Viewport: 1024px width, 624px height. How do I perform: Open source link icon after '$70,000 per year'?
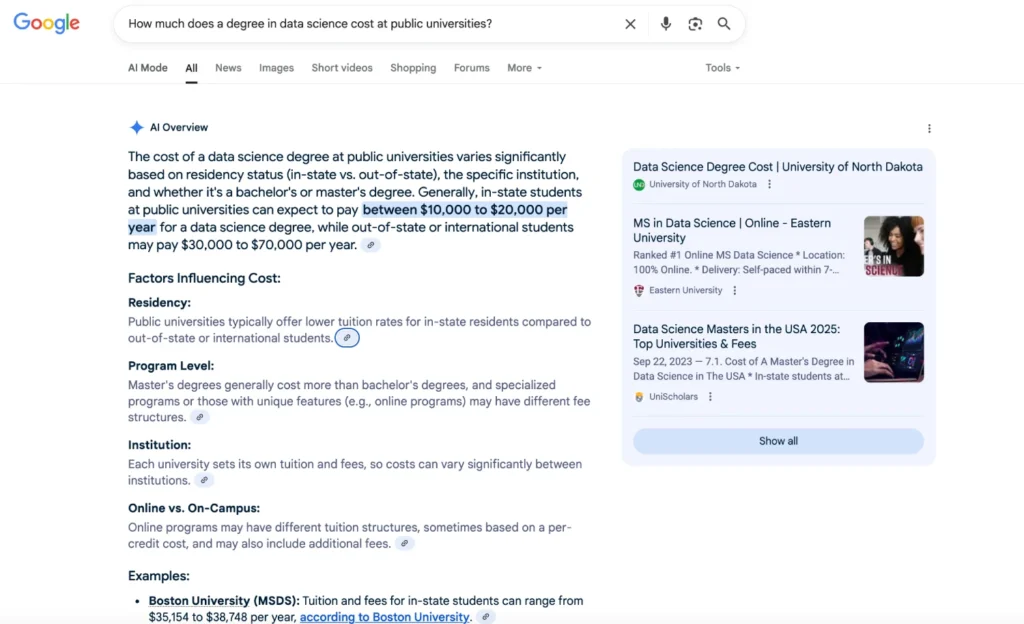(371, 245)
